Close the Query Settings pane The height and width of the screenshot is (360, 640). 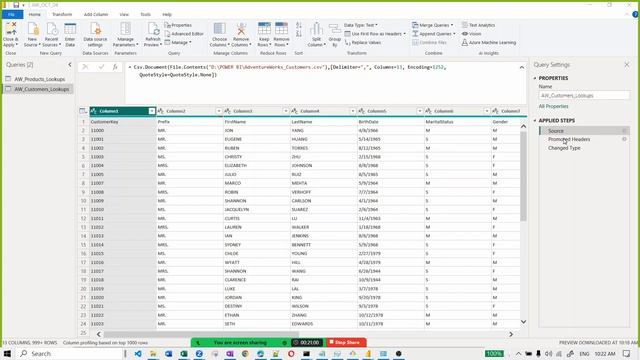point(627,65)
